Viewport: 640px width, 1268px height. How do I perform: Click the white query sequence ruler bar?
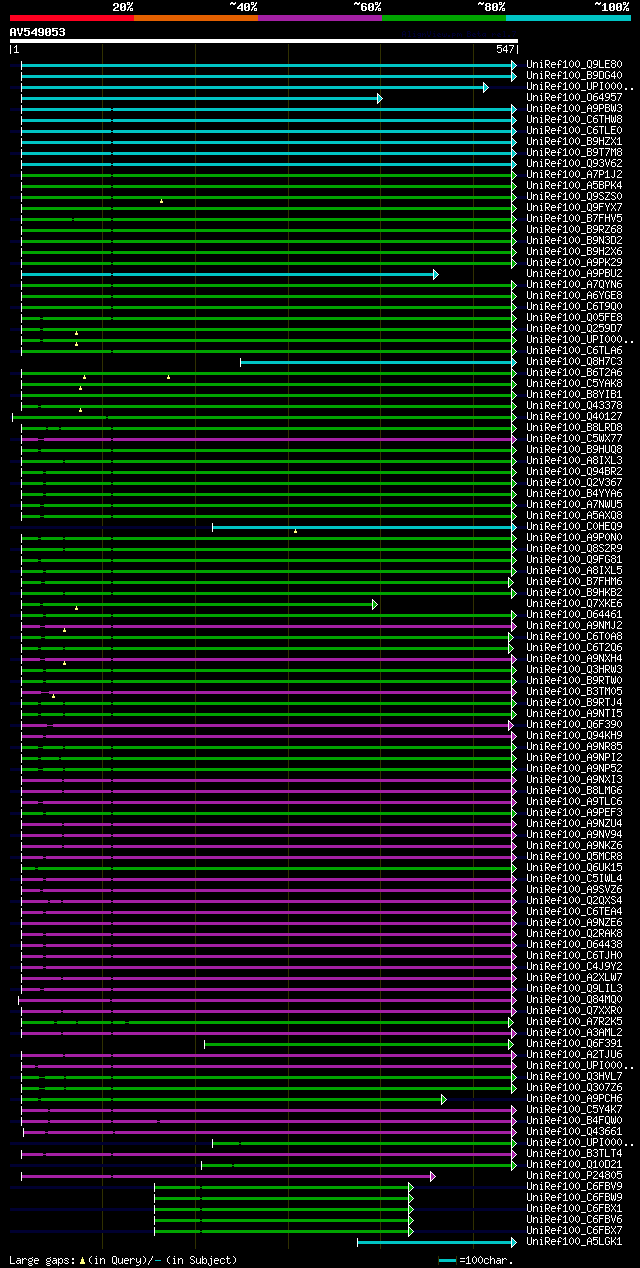263,41
